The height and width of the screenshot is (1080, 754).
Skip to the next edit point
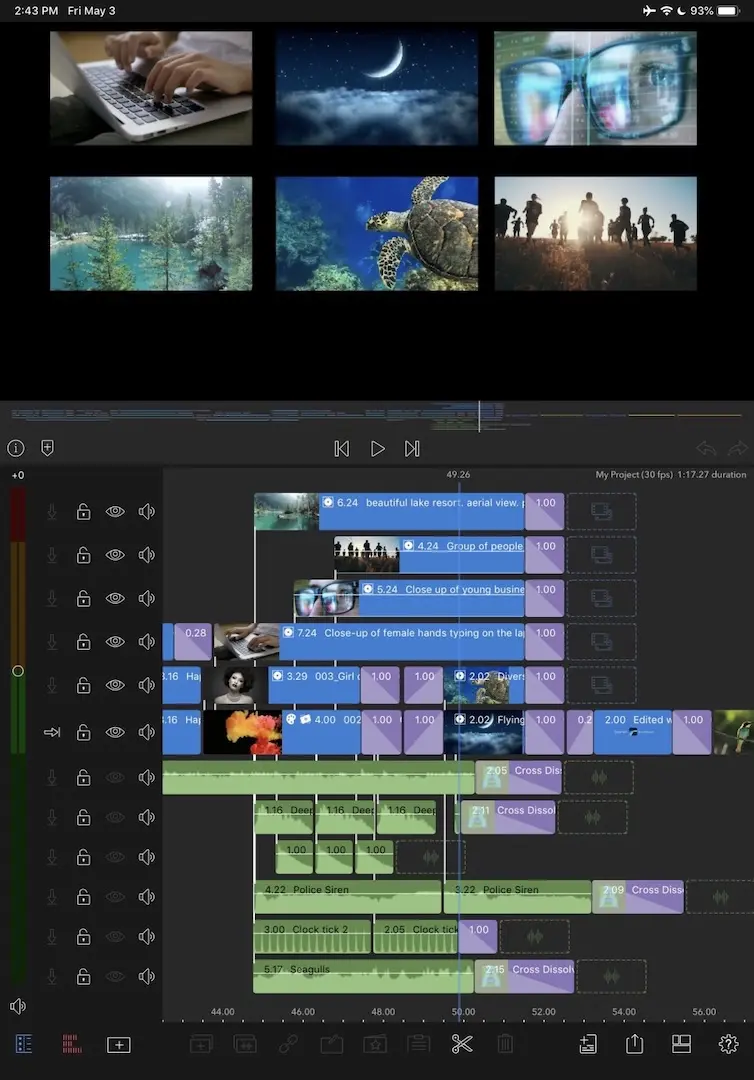click(x=412, y=449)
